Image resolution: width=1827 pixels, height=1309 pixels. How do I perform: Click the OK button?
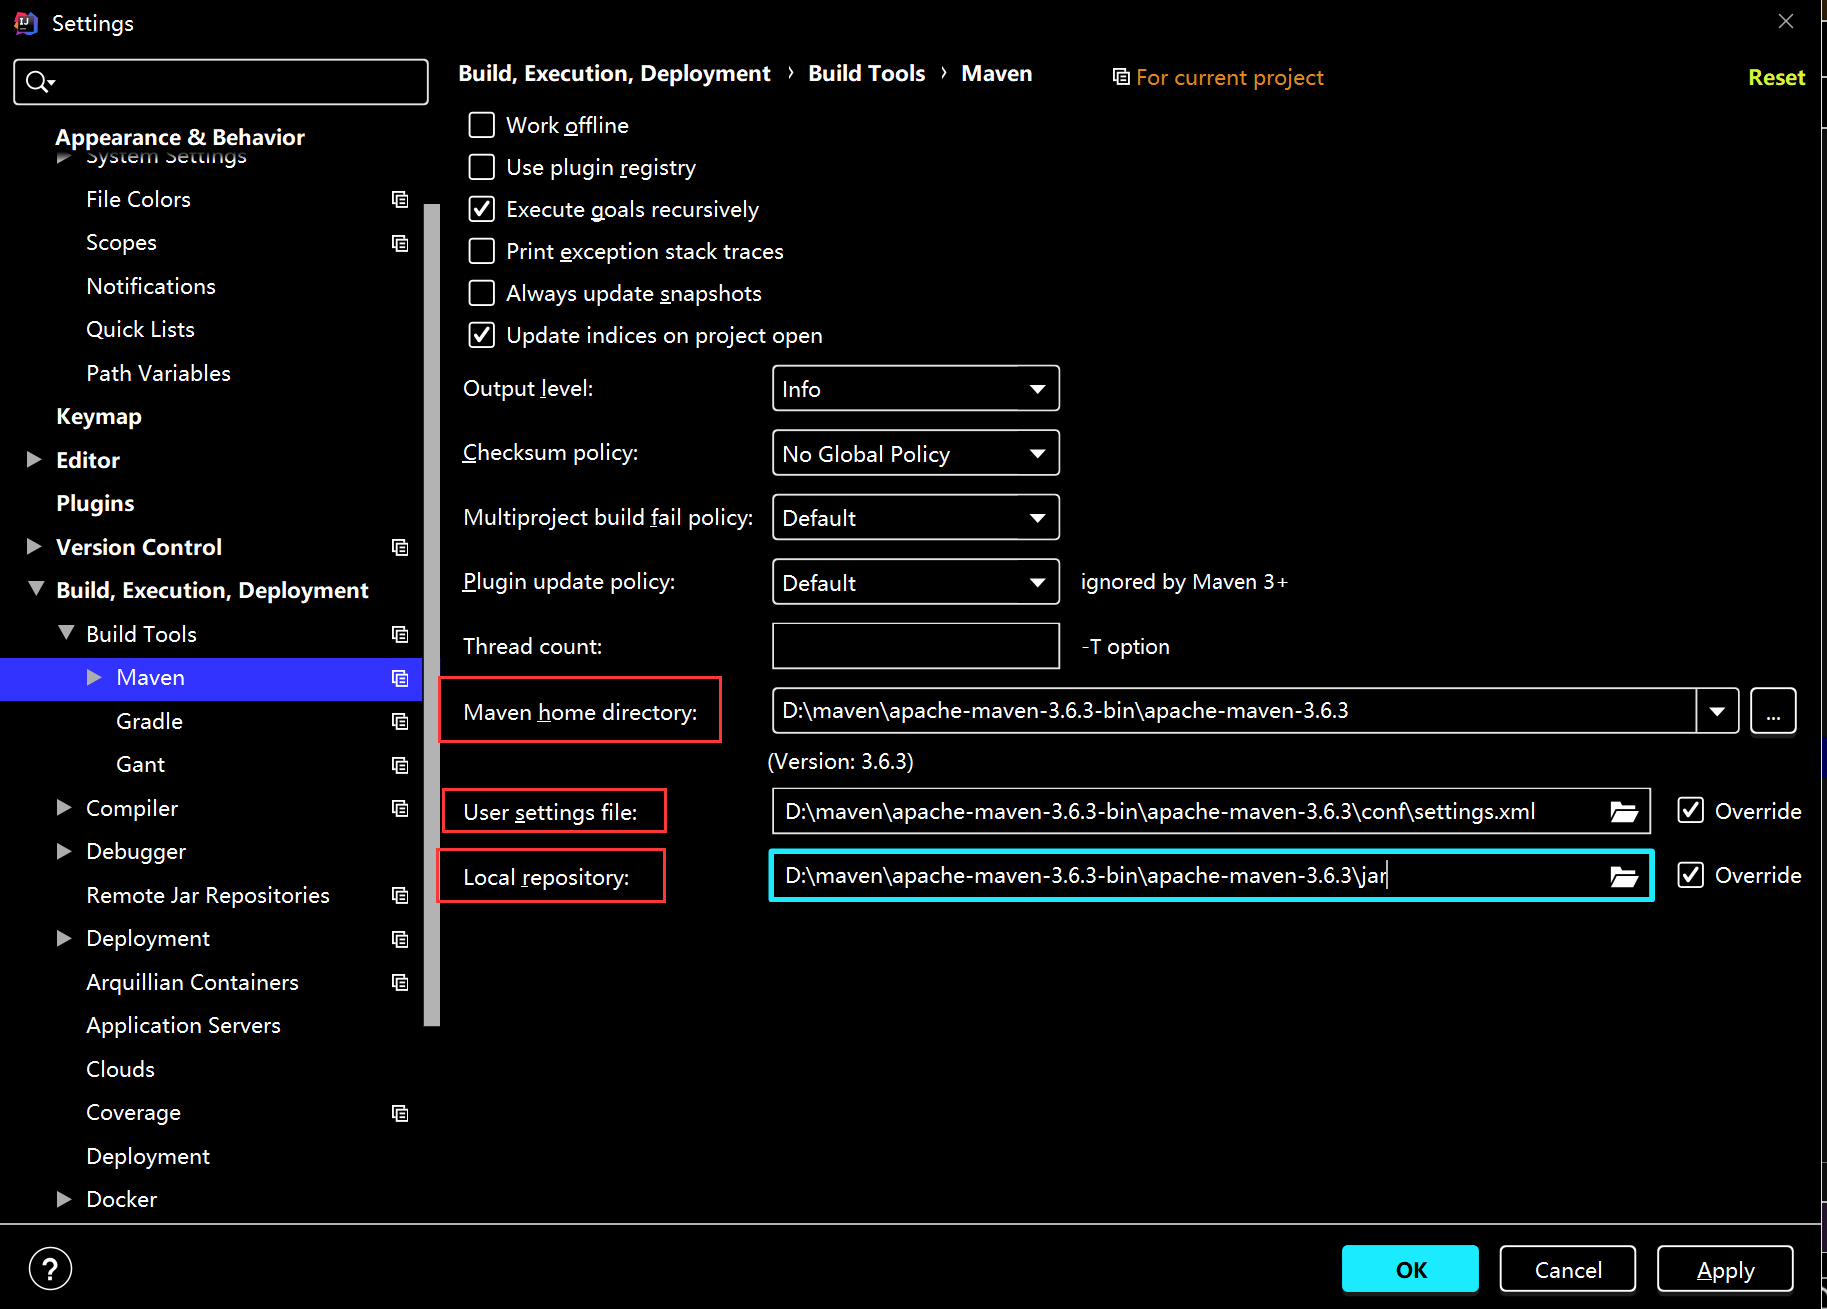pyautogui.click(x=1410, y=1269)
